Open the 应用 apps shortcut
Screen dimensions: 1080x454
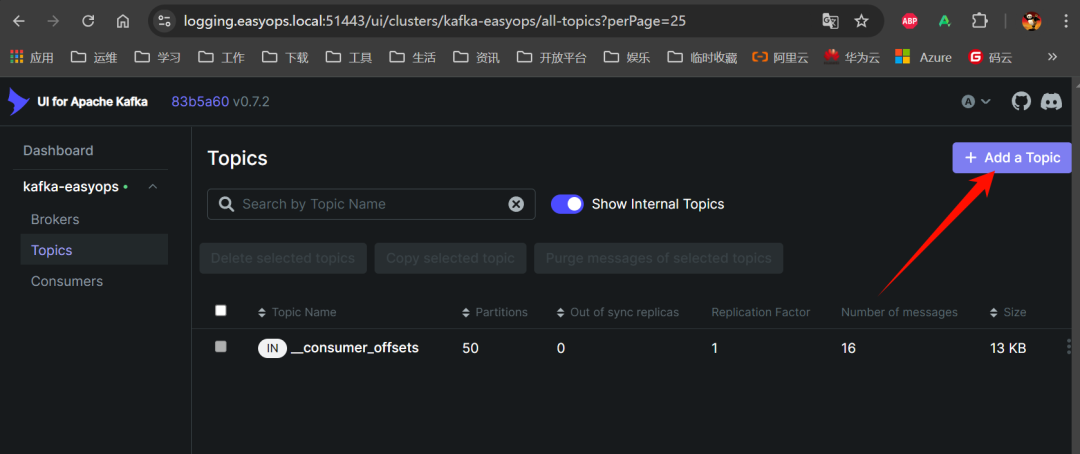[32, 57]
